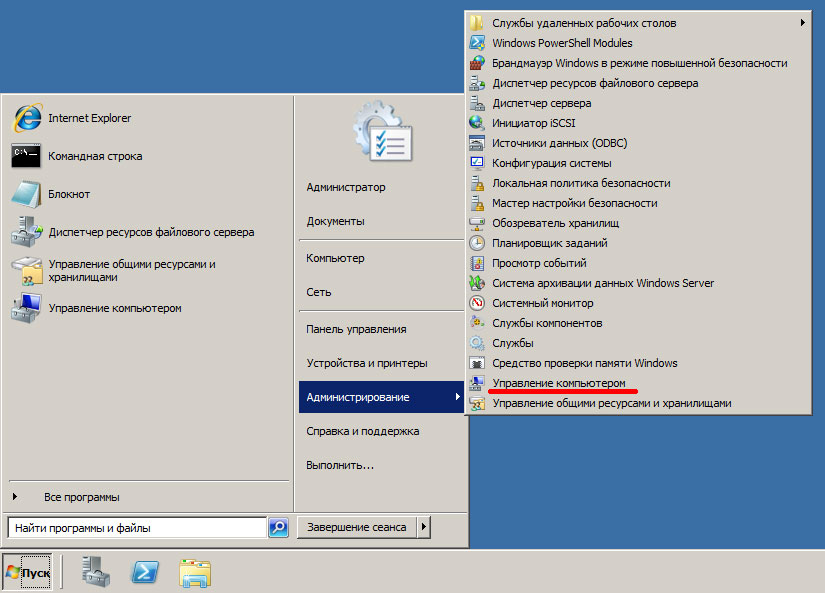This screenshot has height=593, width=825.
Task: Open Администратор user folder
Action: (x=346, y=187)
